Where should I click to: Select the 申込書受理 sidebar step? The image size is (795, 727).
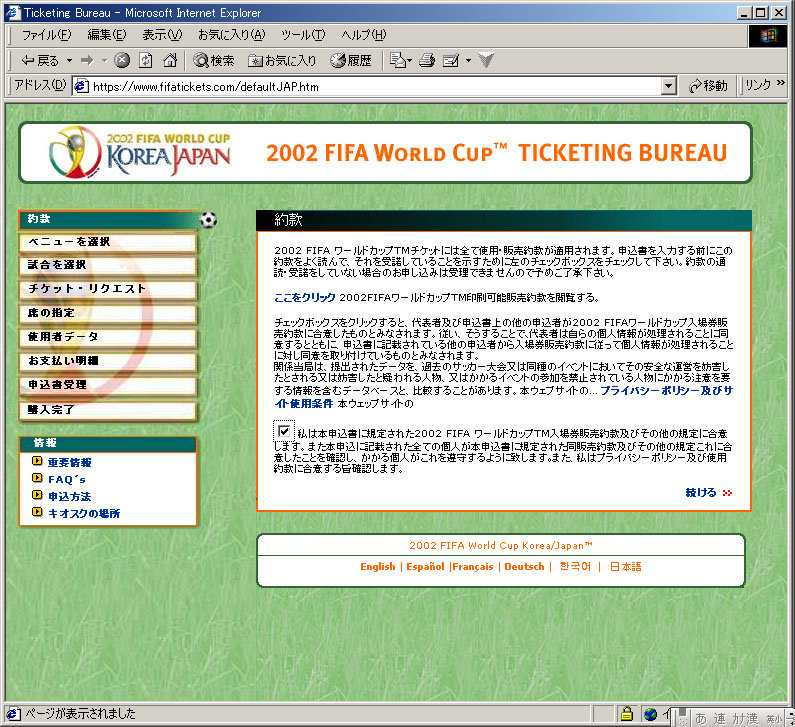coord(107,385)
